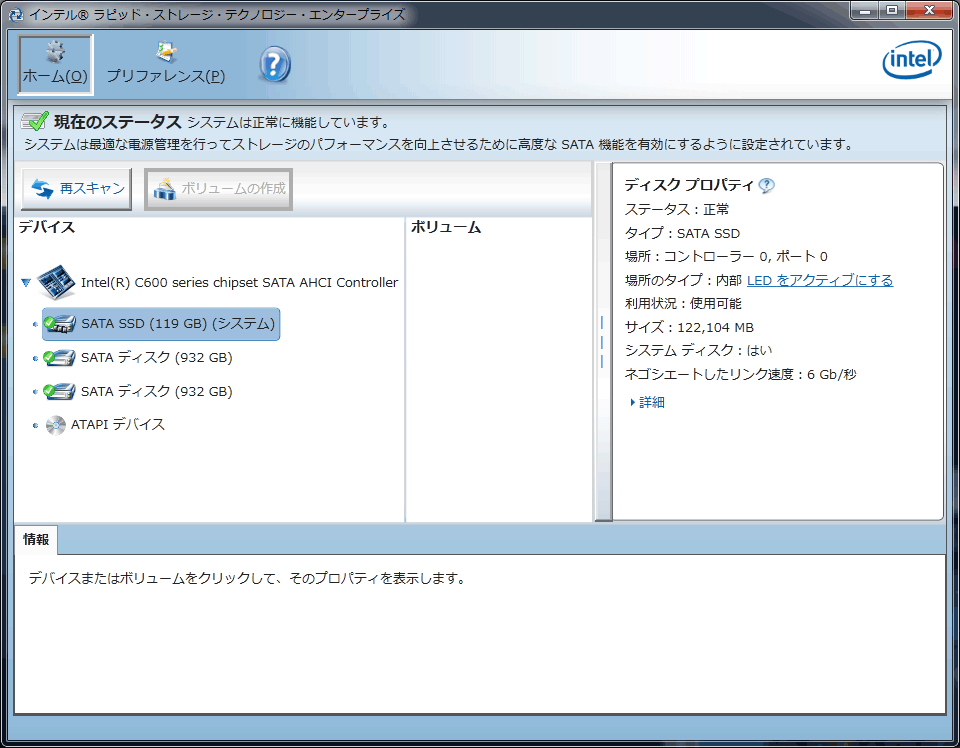Click the blue Help question-mark icon

(x=274, y=65)
